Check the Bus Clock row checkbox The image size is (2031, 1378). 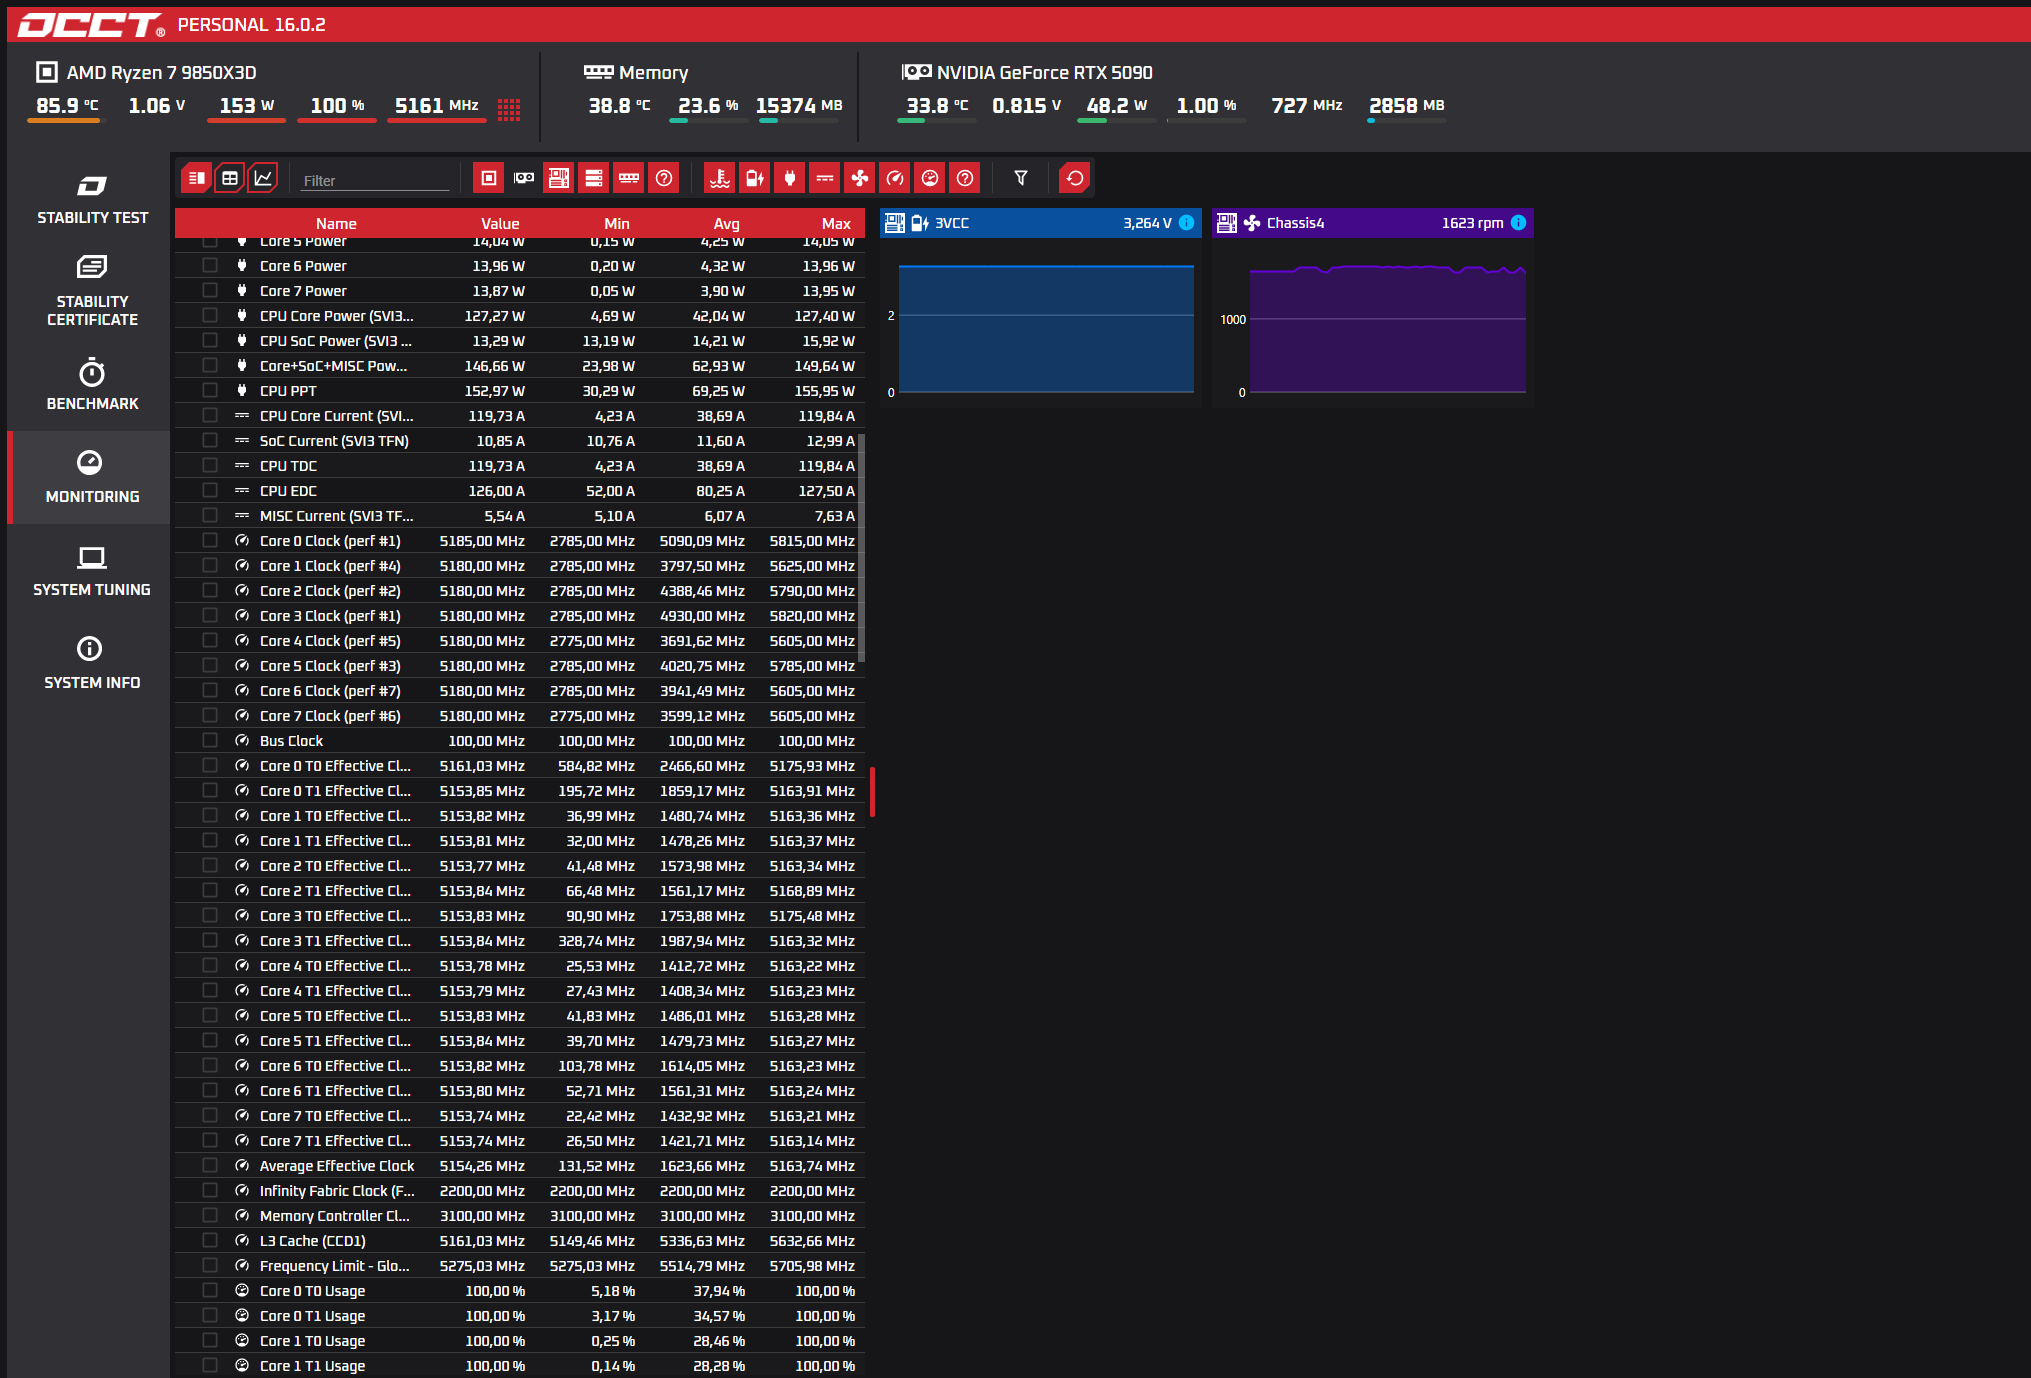click(x=210, y=740)
